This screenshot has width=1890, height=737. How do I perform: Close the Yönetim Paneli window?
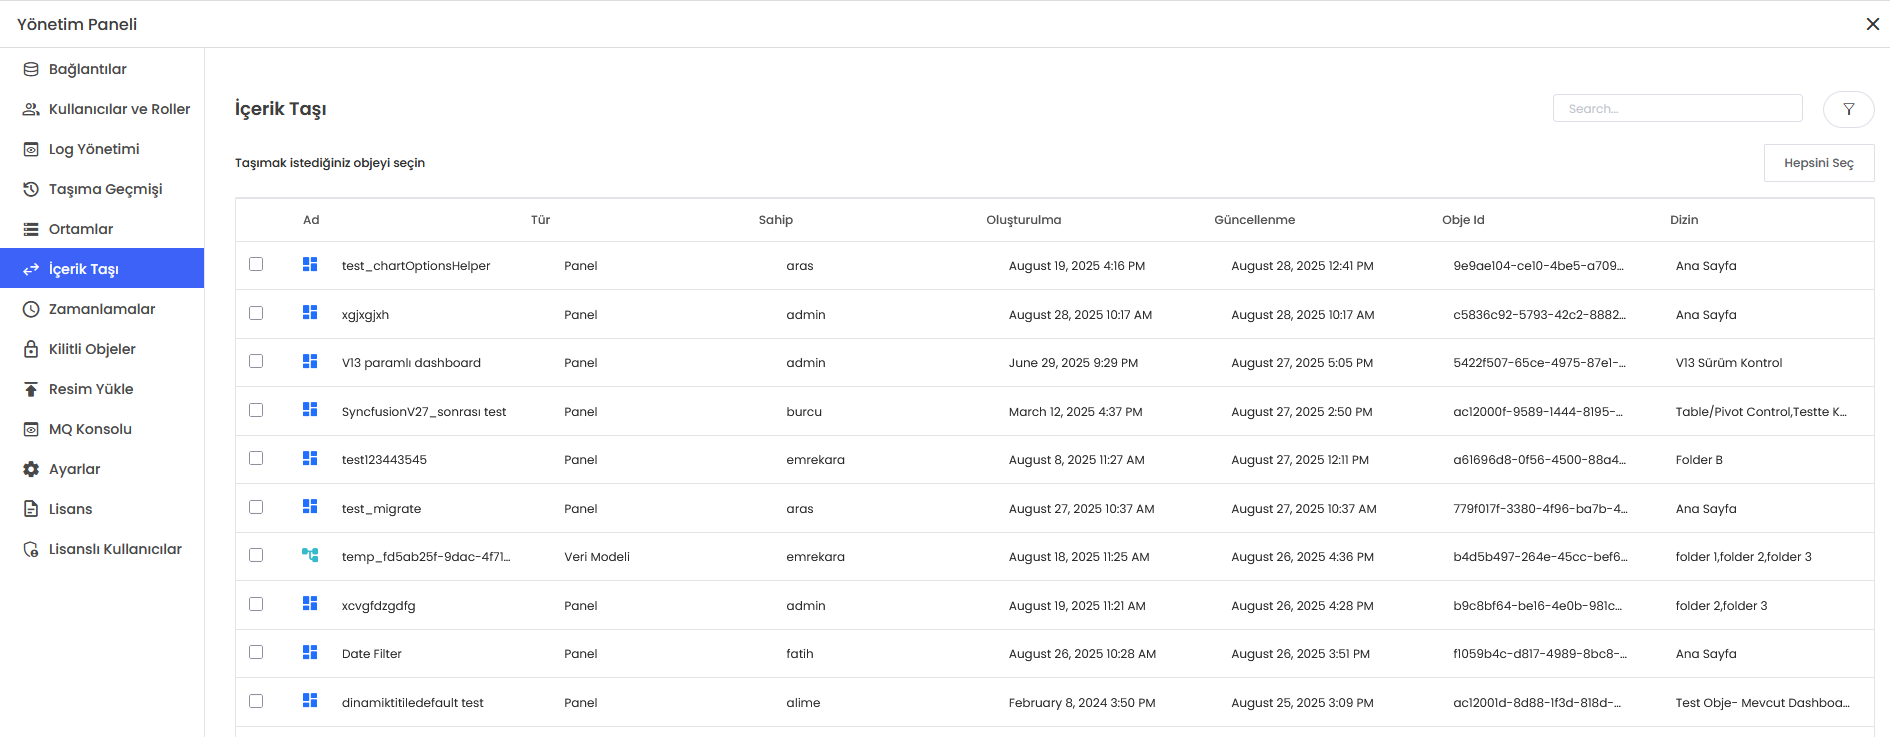tap(1872, 24)
